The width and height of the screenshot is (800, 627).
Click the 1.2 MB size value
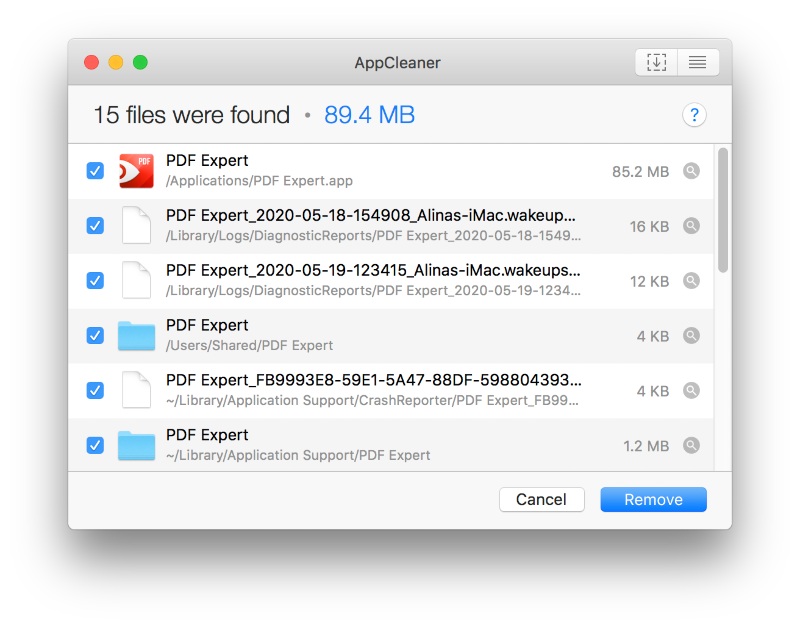pos(646,446)
